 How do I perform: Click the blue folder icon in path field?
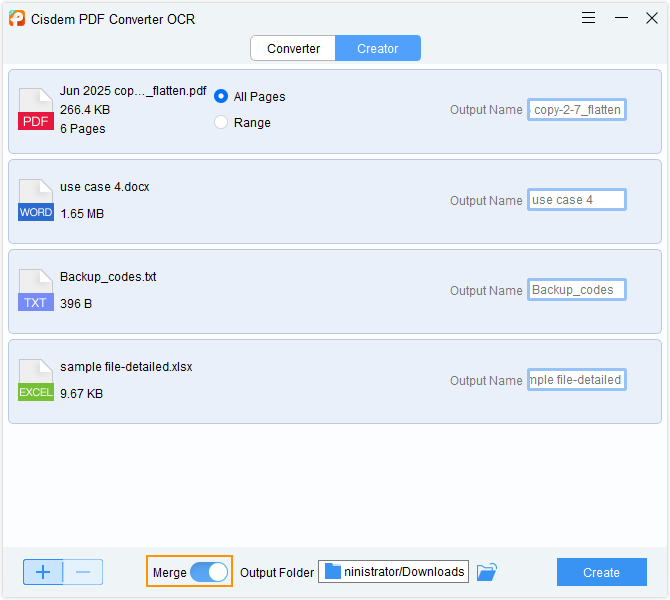point(333,571)
